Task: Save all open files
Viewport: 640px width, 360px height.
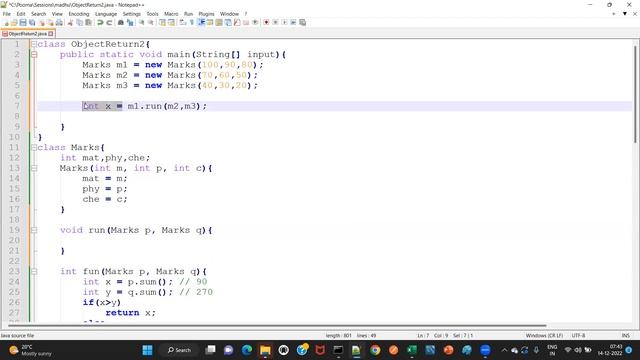Action: coord(32,22)
